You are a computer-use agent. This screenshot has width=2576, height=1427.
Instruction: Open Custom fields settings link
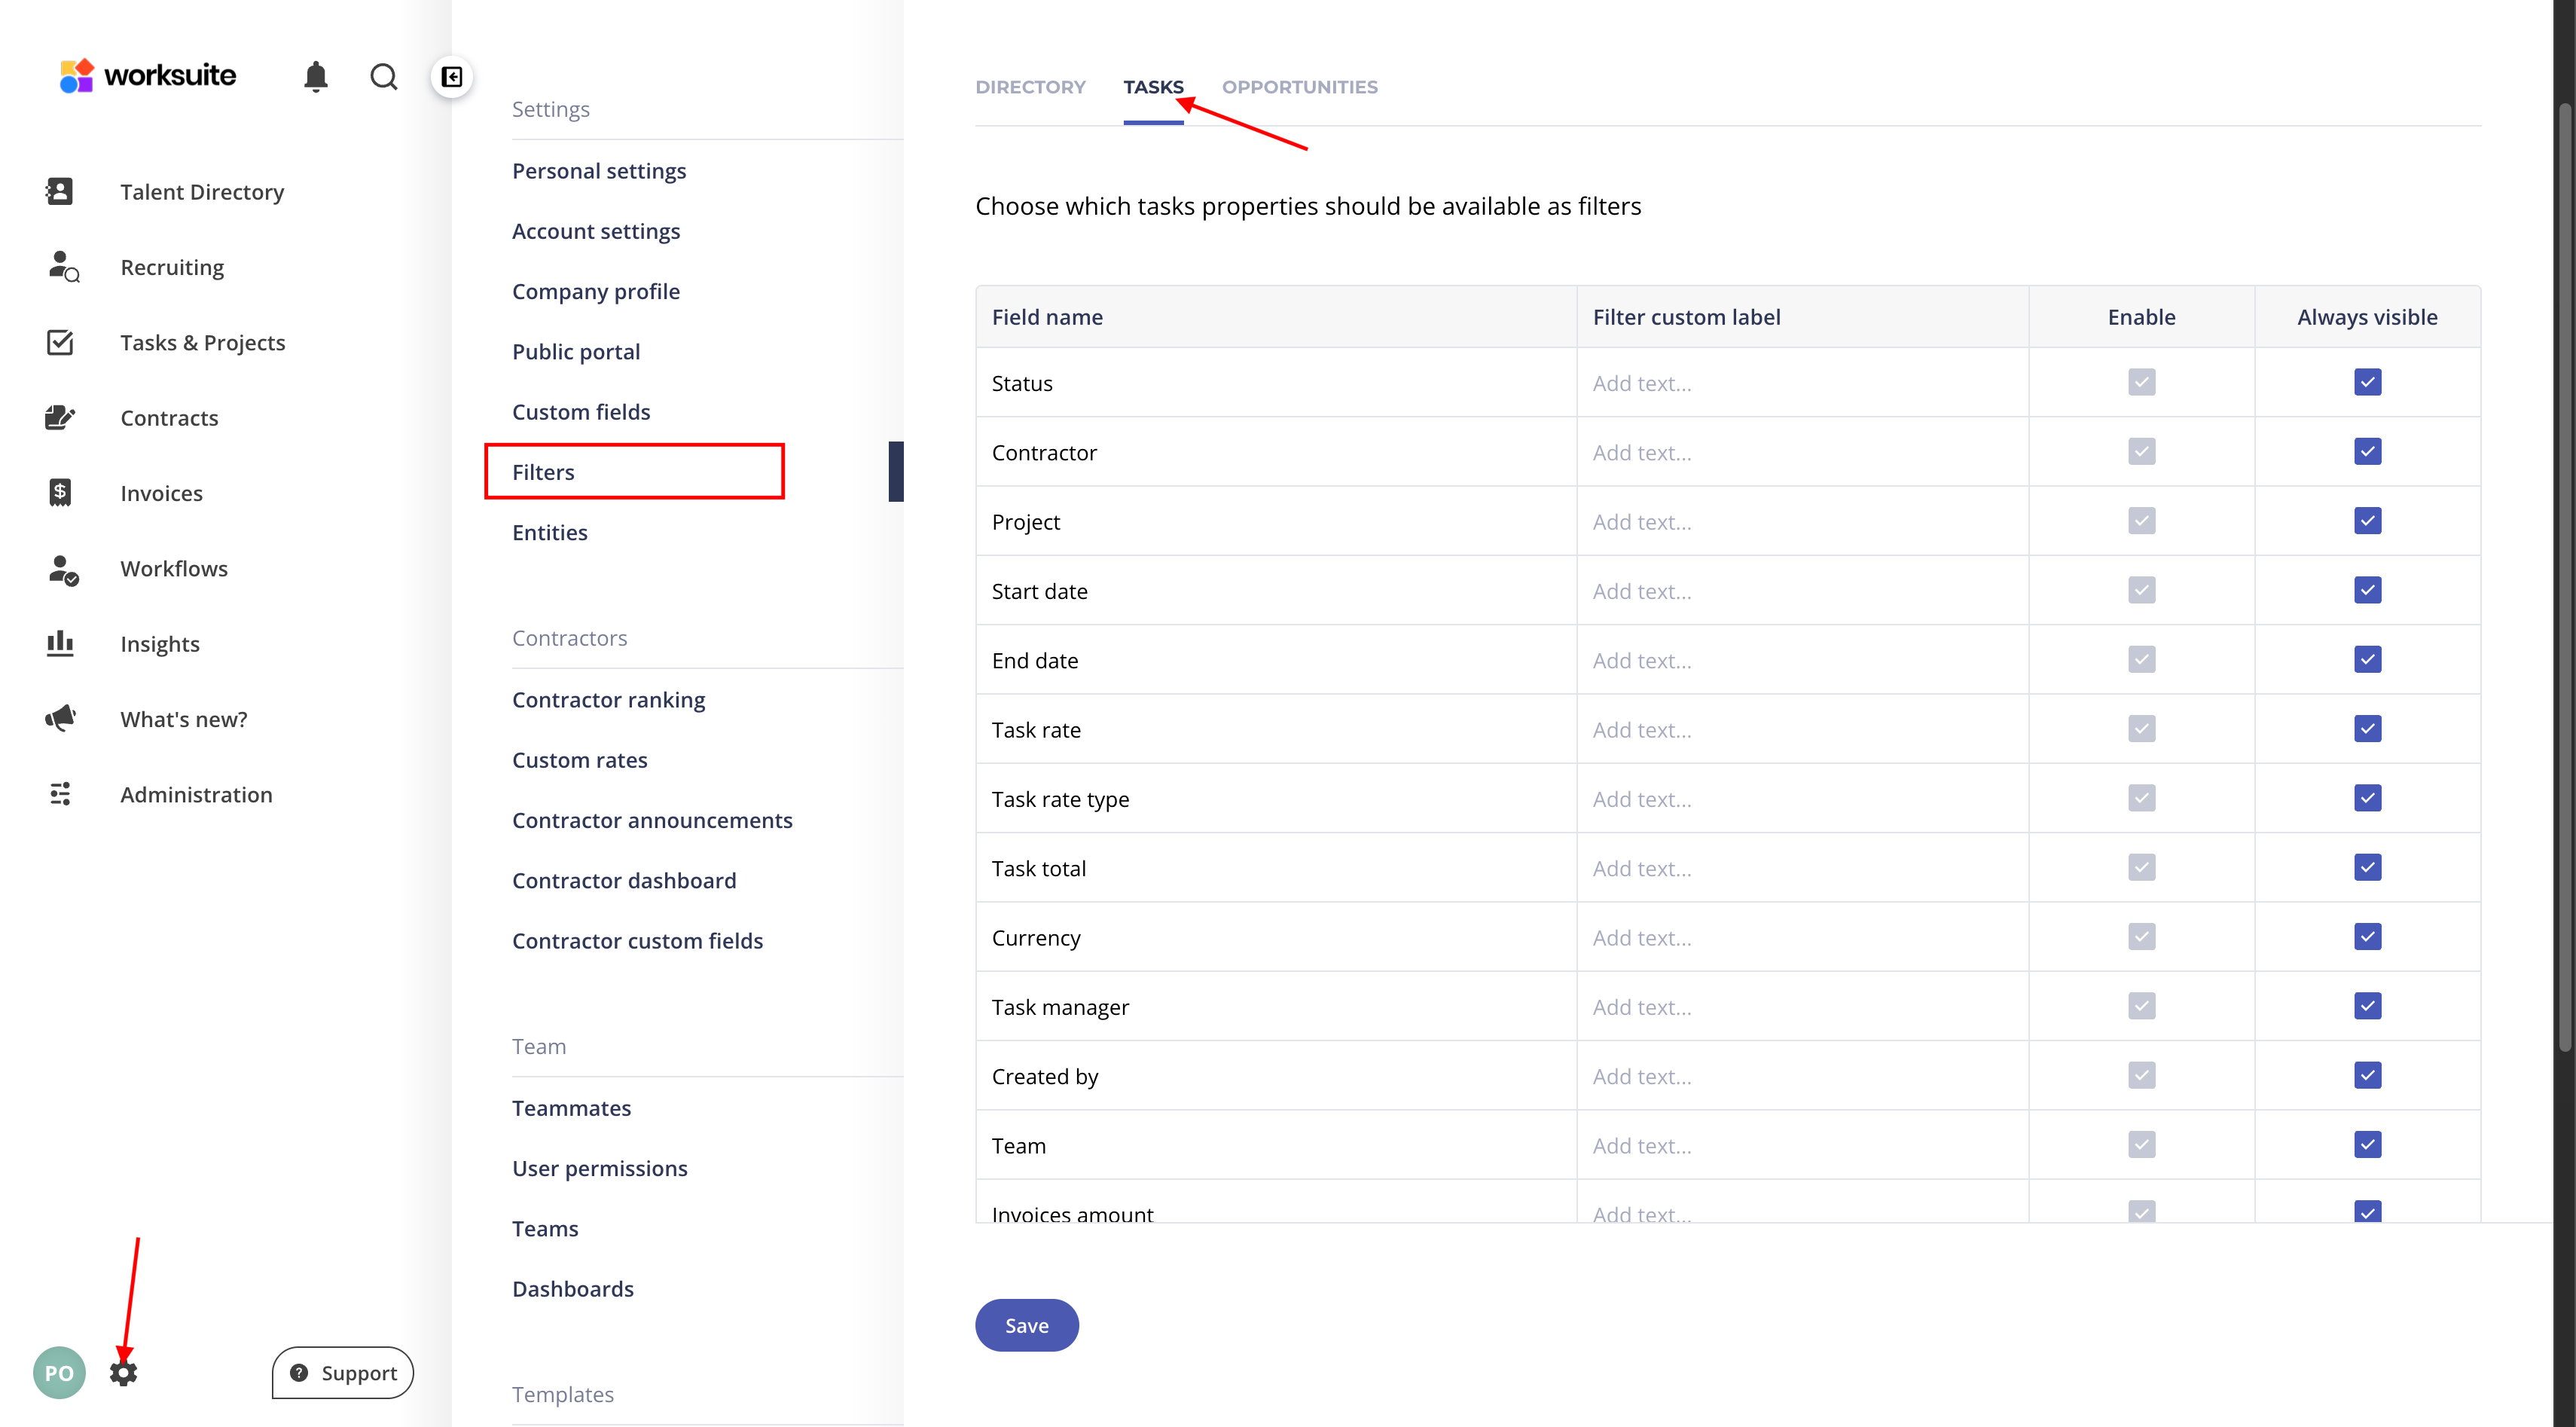[581, 411]
